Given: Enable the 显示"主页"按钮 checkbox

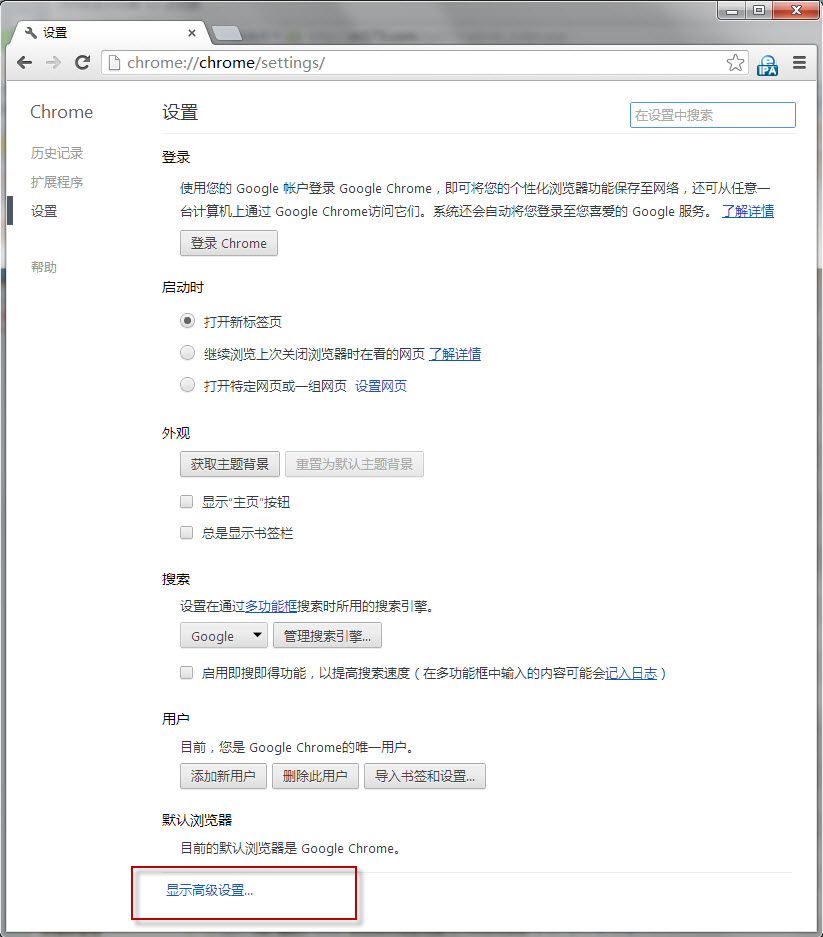Looking at the screenshot, I should pyautogui.click(x=187, y=502).
